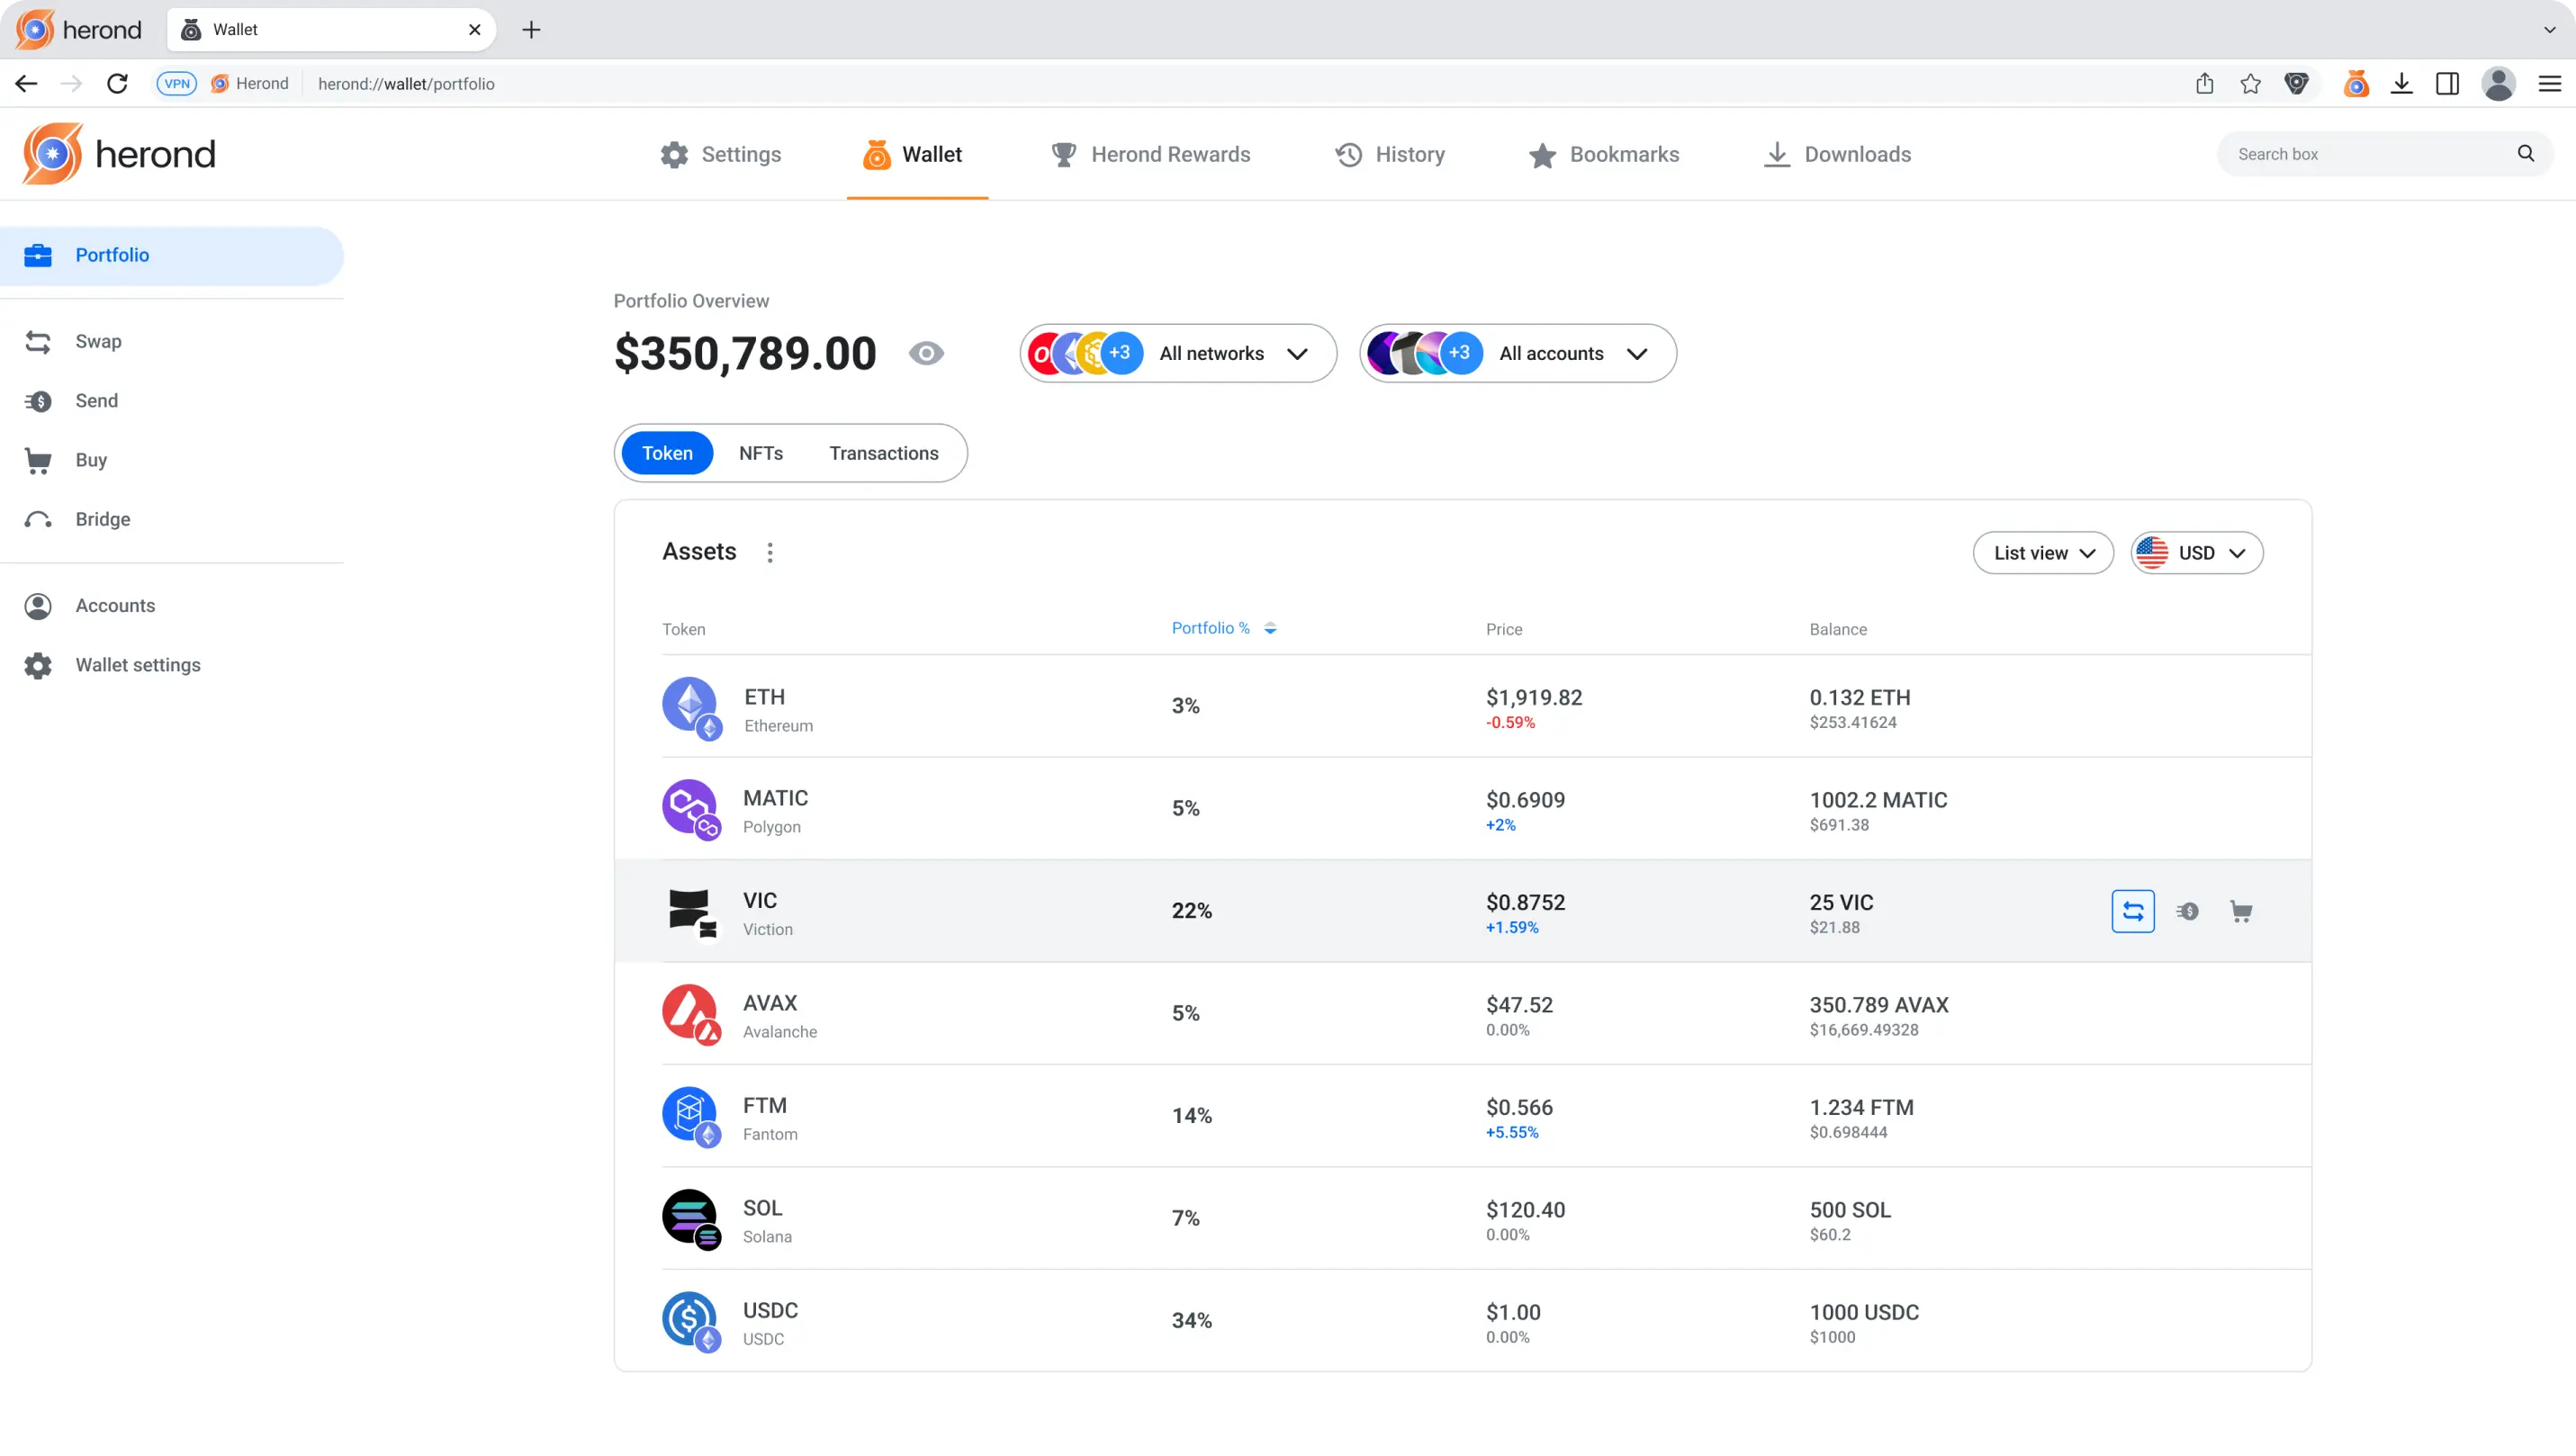
Task: Click the Price column header
Action: [x=1504, y=630]
